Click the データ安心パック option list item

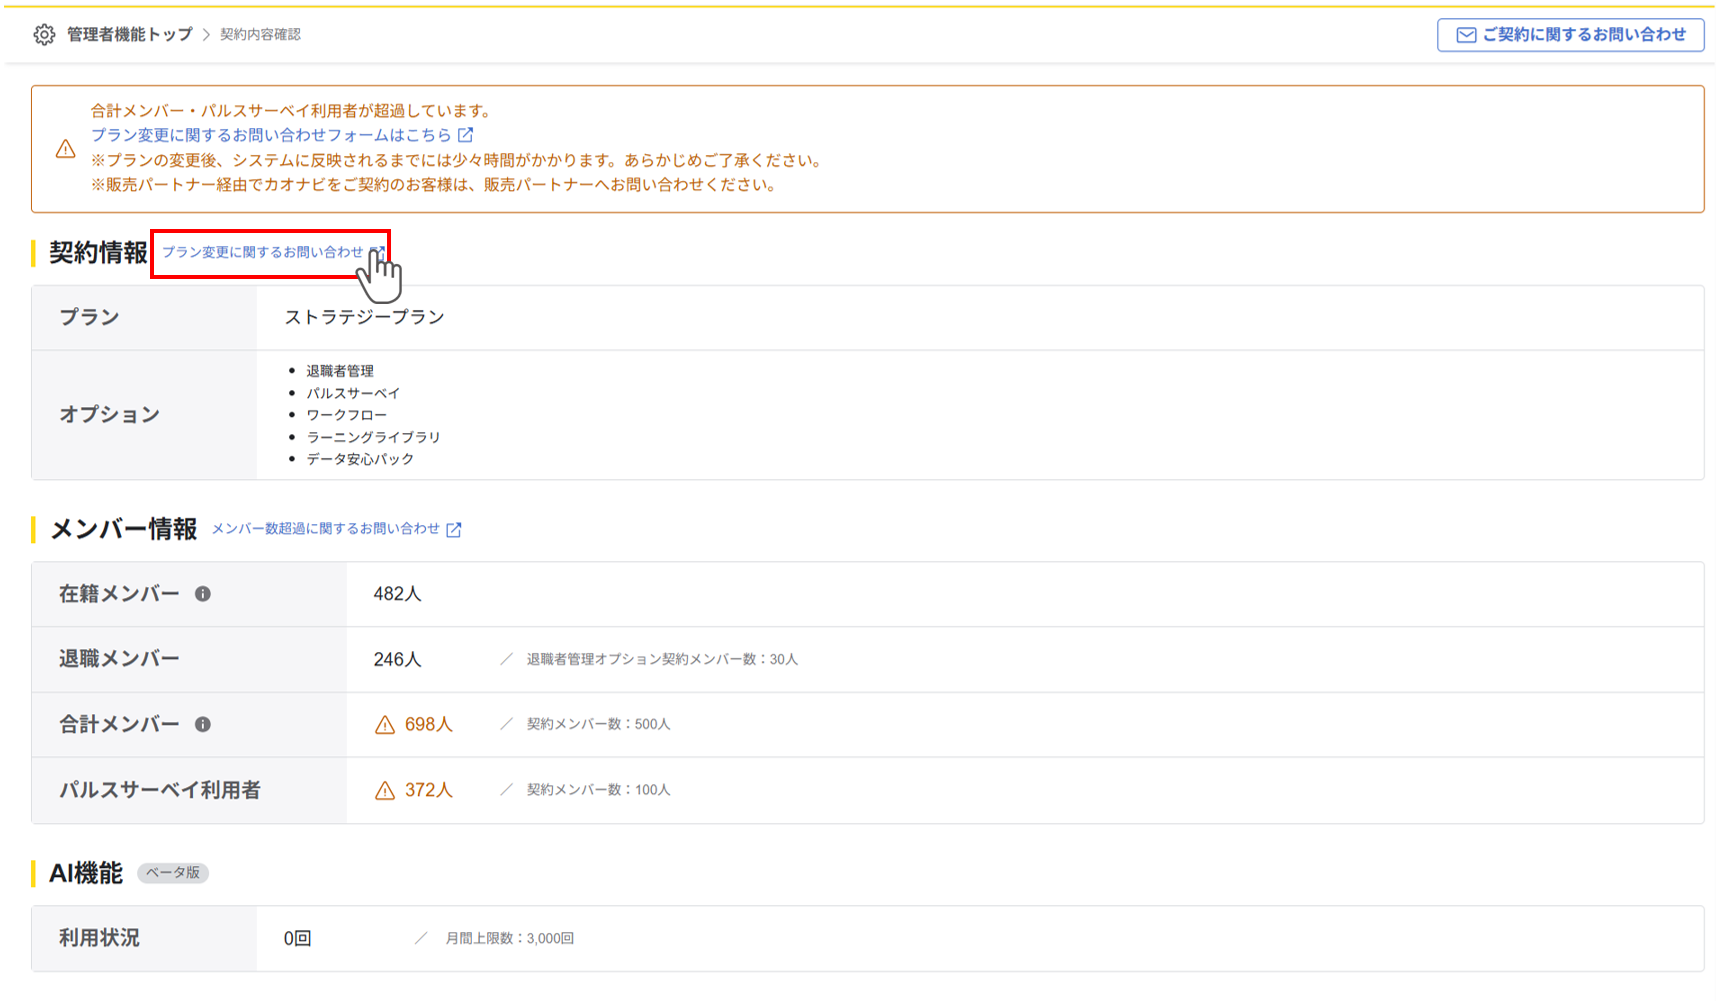360,459
